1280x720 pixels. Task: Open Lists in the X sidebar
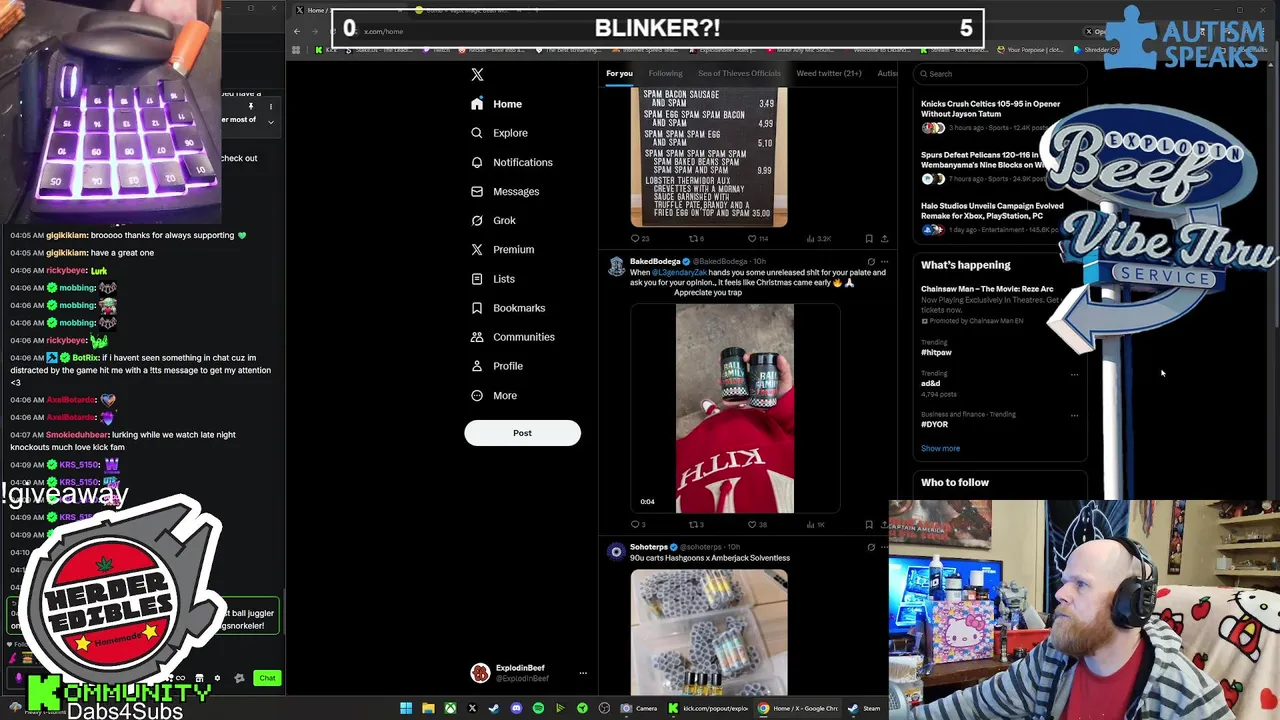click(x=493, y=279)
